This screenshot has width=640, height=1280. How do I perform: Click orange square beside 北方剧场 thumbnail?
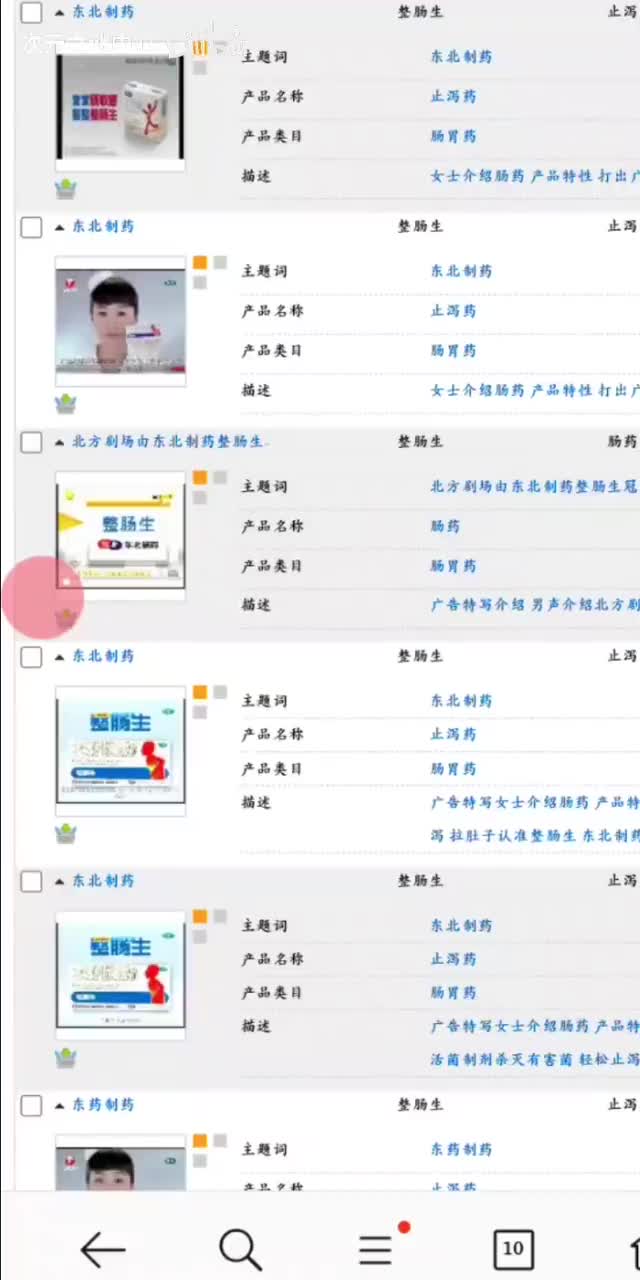[200, 478]
